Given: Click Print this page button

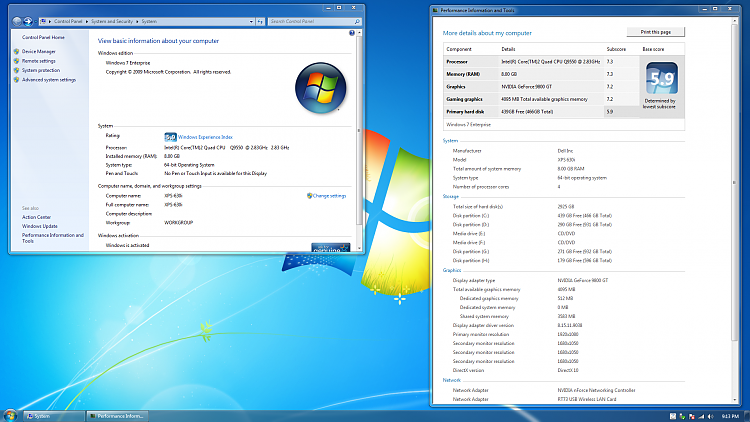Looking at the screenshot, I should tap(655, 32).
